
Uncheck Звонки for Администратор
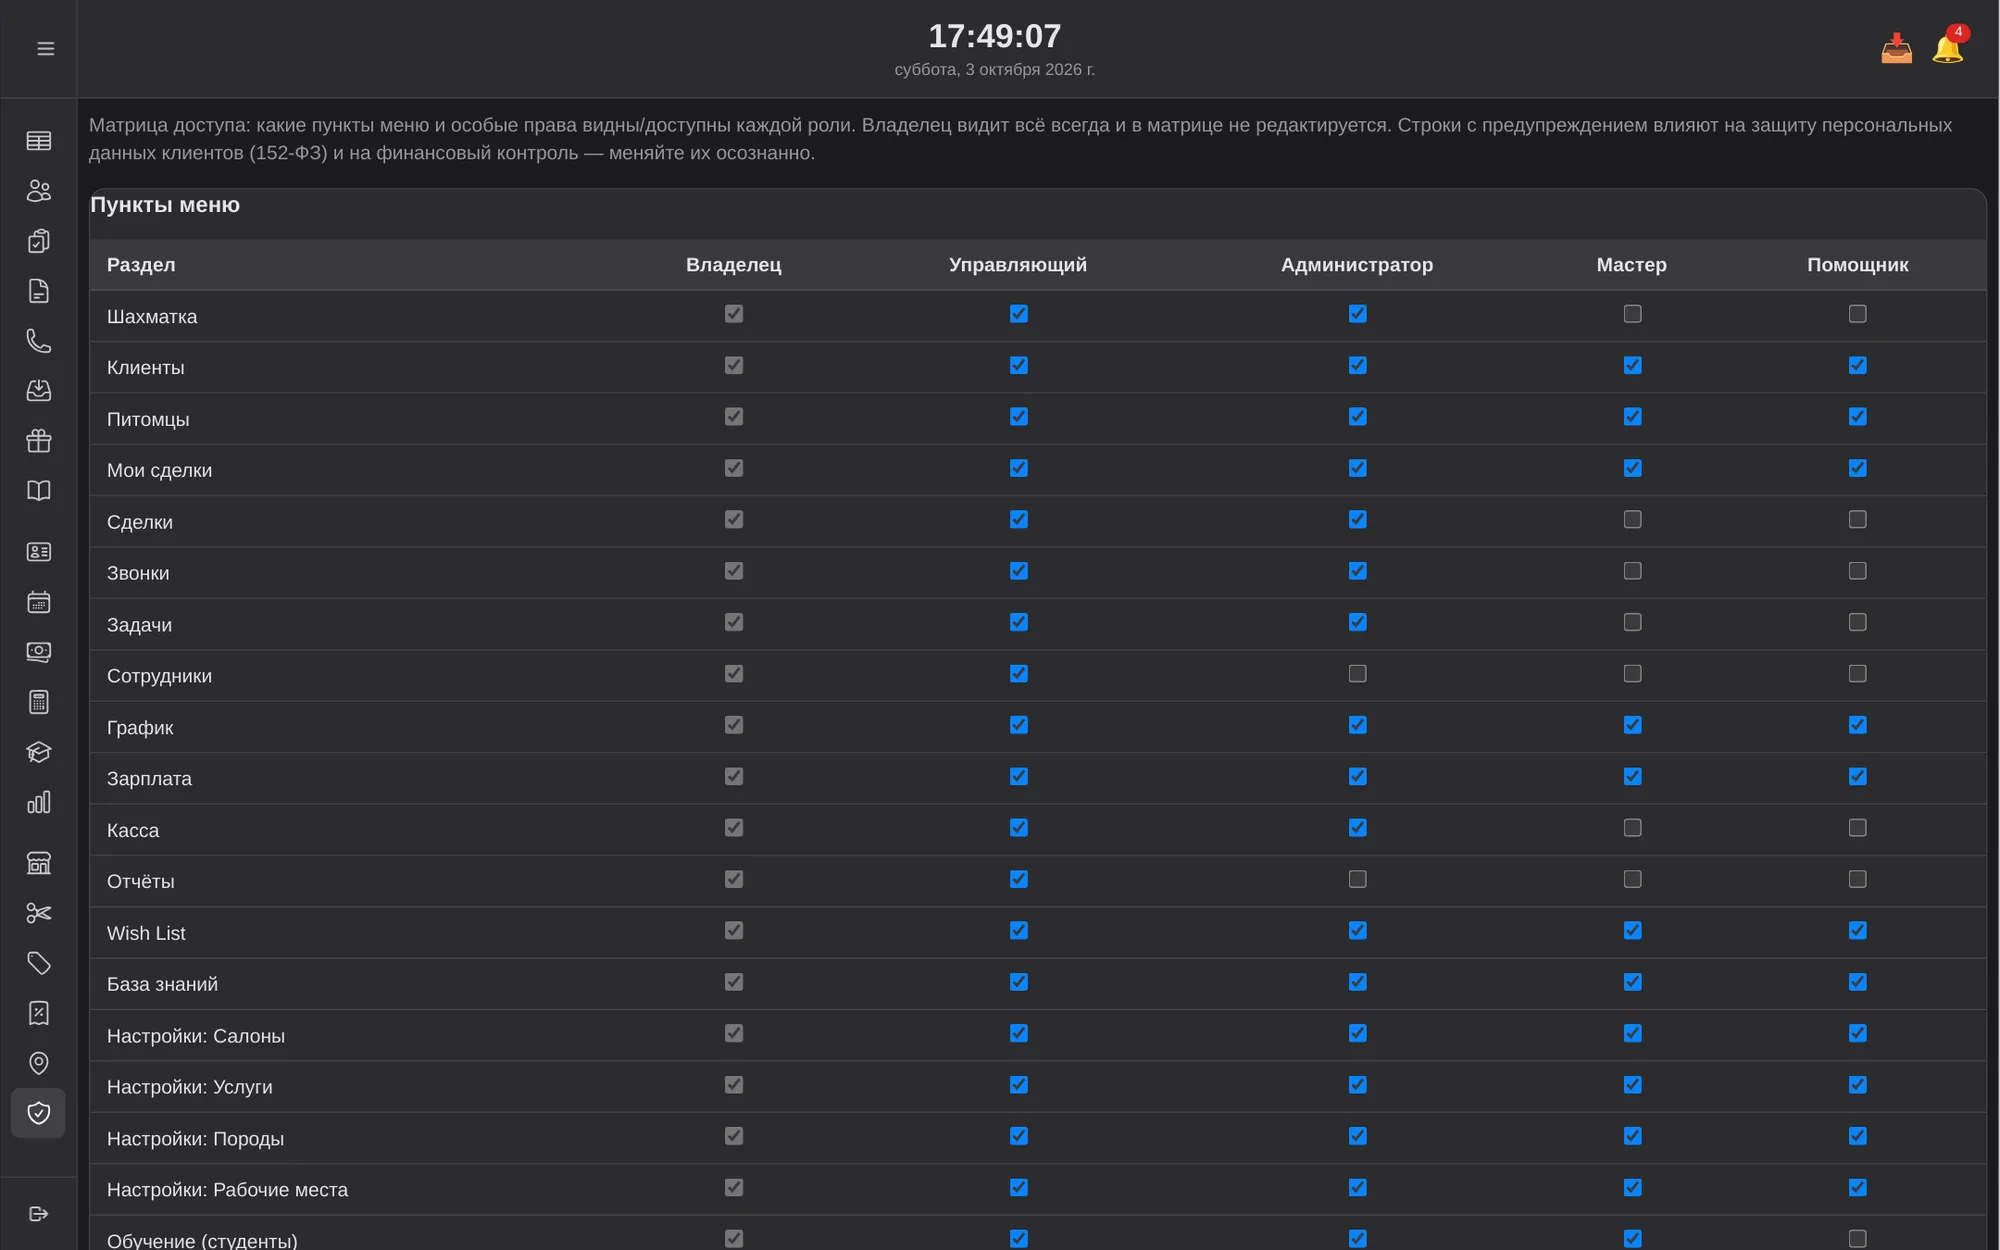(1357, 571)
